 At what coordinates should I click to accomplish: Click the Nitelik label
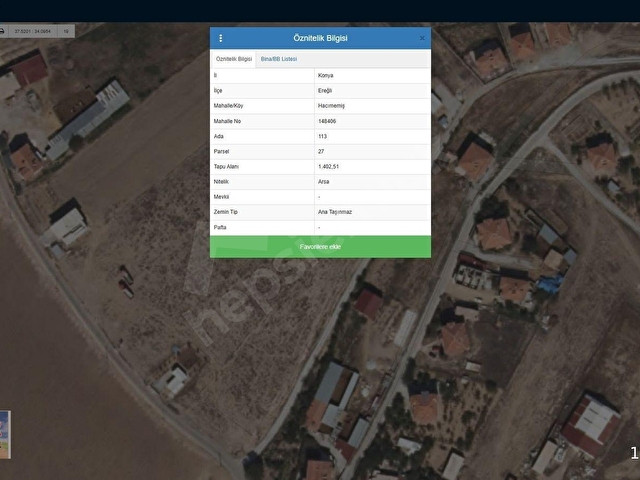pyautogui.click(x=221, y=182)
